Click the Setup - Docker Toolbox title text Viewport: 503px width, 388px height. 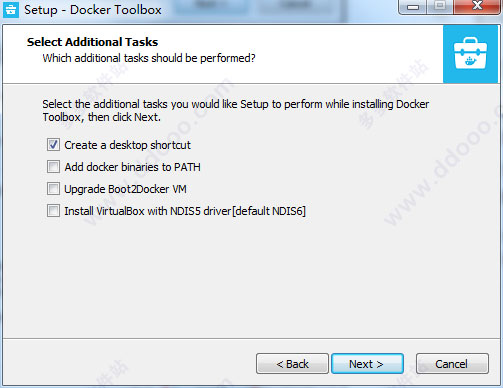[x=93, y=10]
